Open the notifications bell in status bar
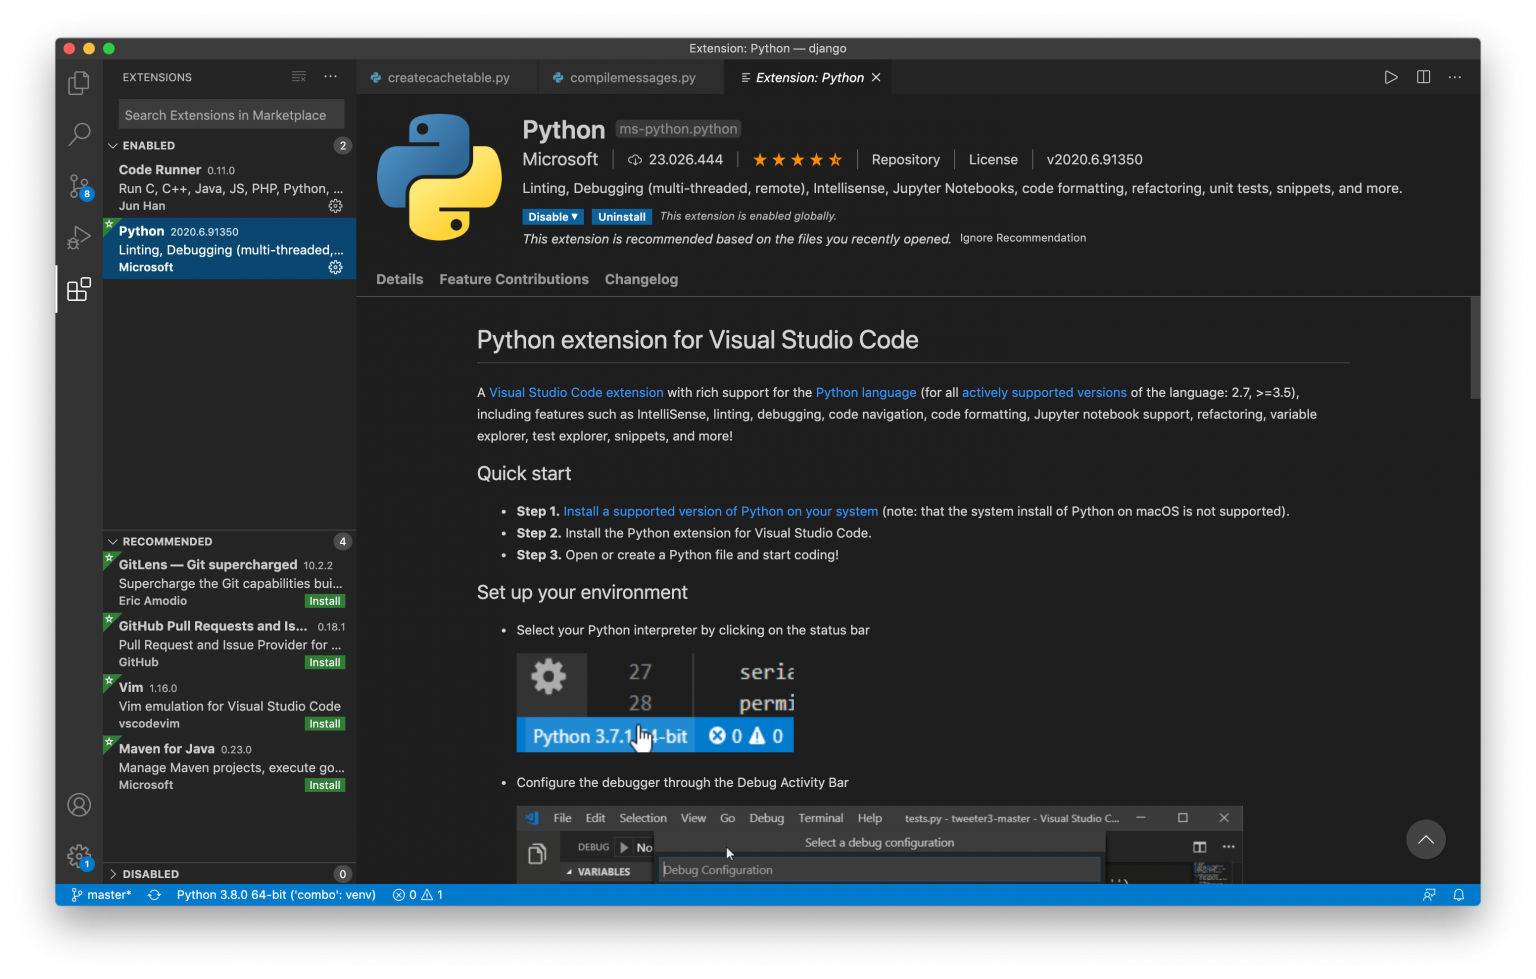Screen dimensions: 1536x979 [x=1458, y=894]
